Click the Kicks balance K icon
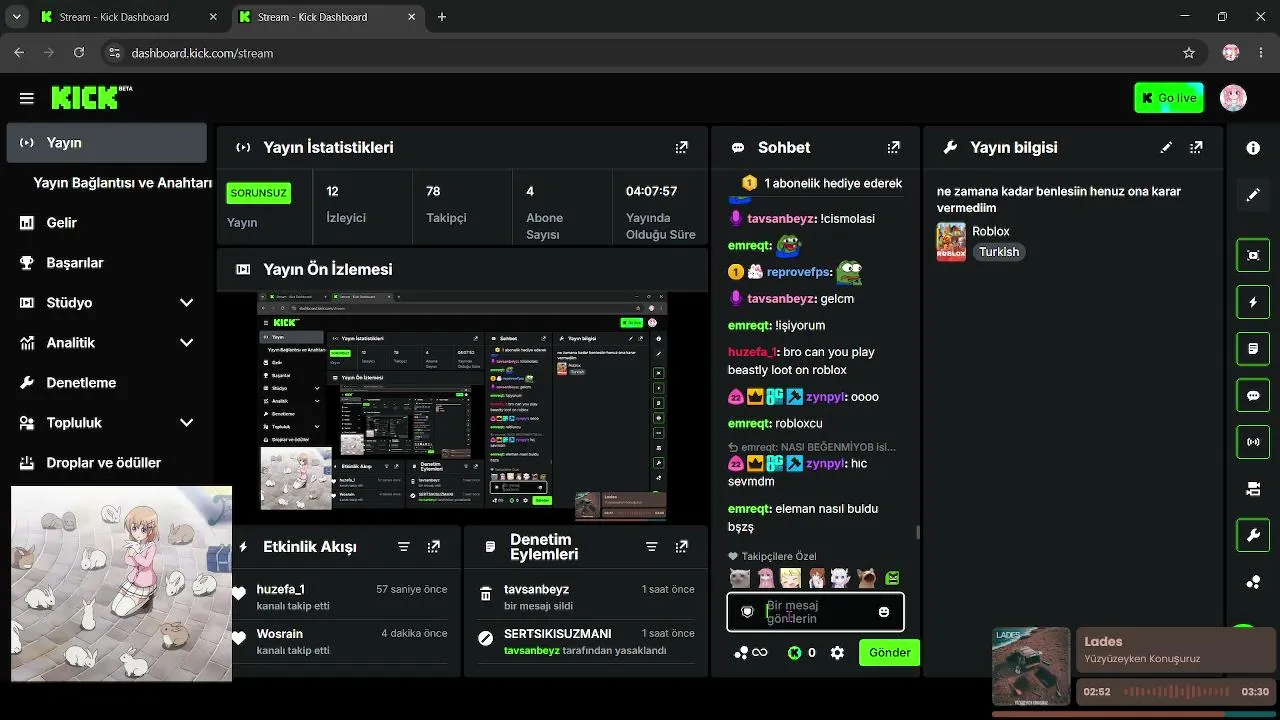 pyautogui.click(x=794, y=653)
